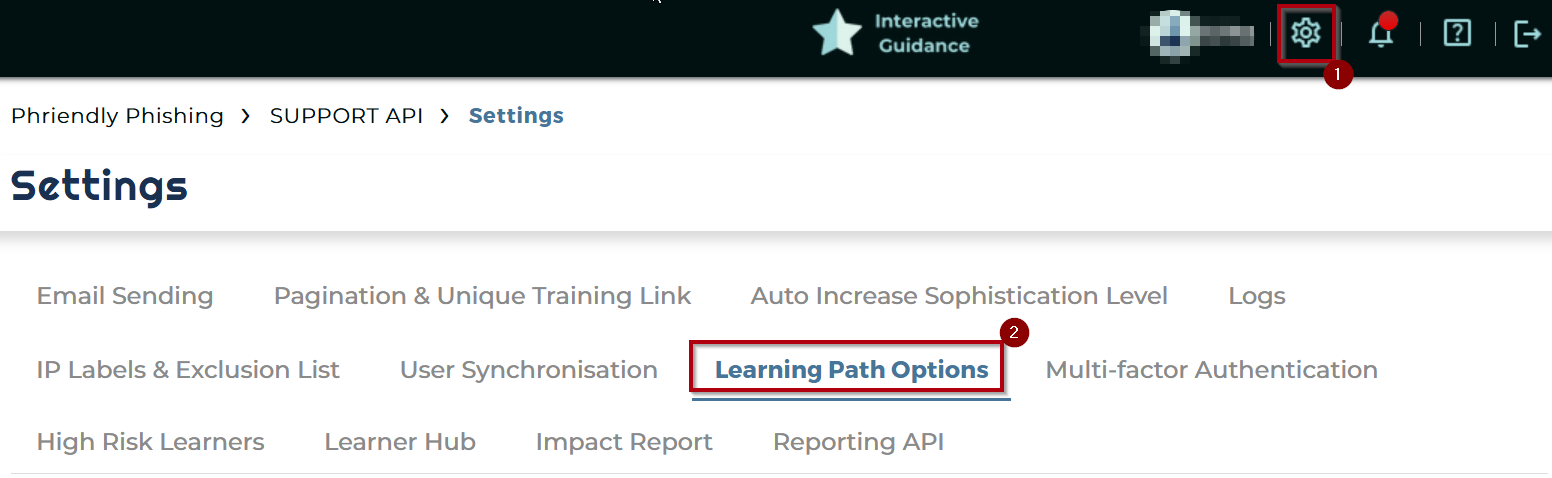Go to Phriendly Phishing breadcrumb
The image size is (1552, 478).
(x=117, y=116)
